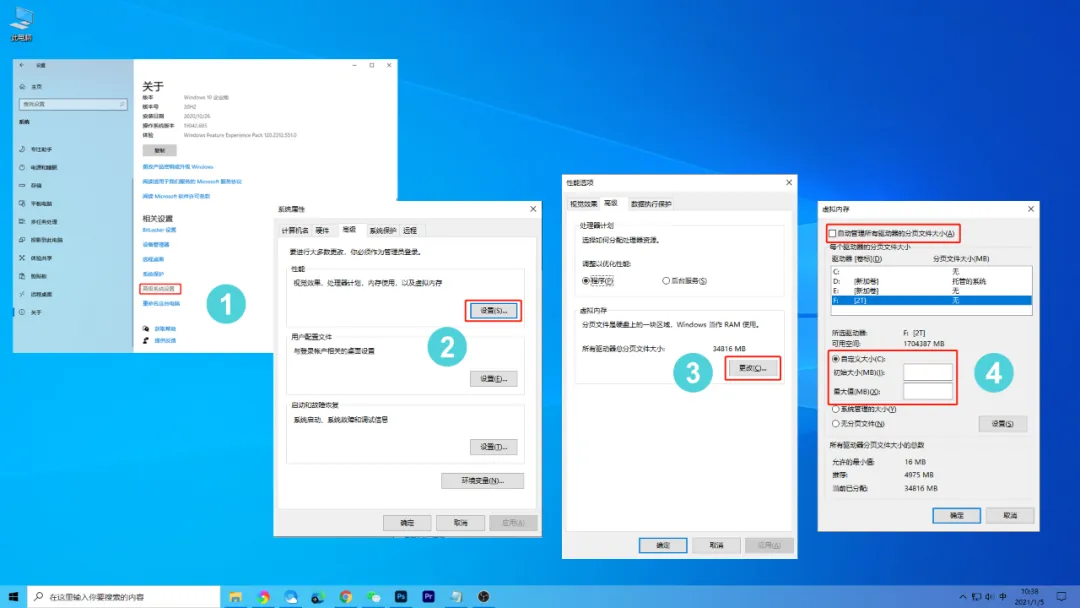
Task: Open File Explorer from taskbar
Action: (x=236, y=596)
